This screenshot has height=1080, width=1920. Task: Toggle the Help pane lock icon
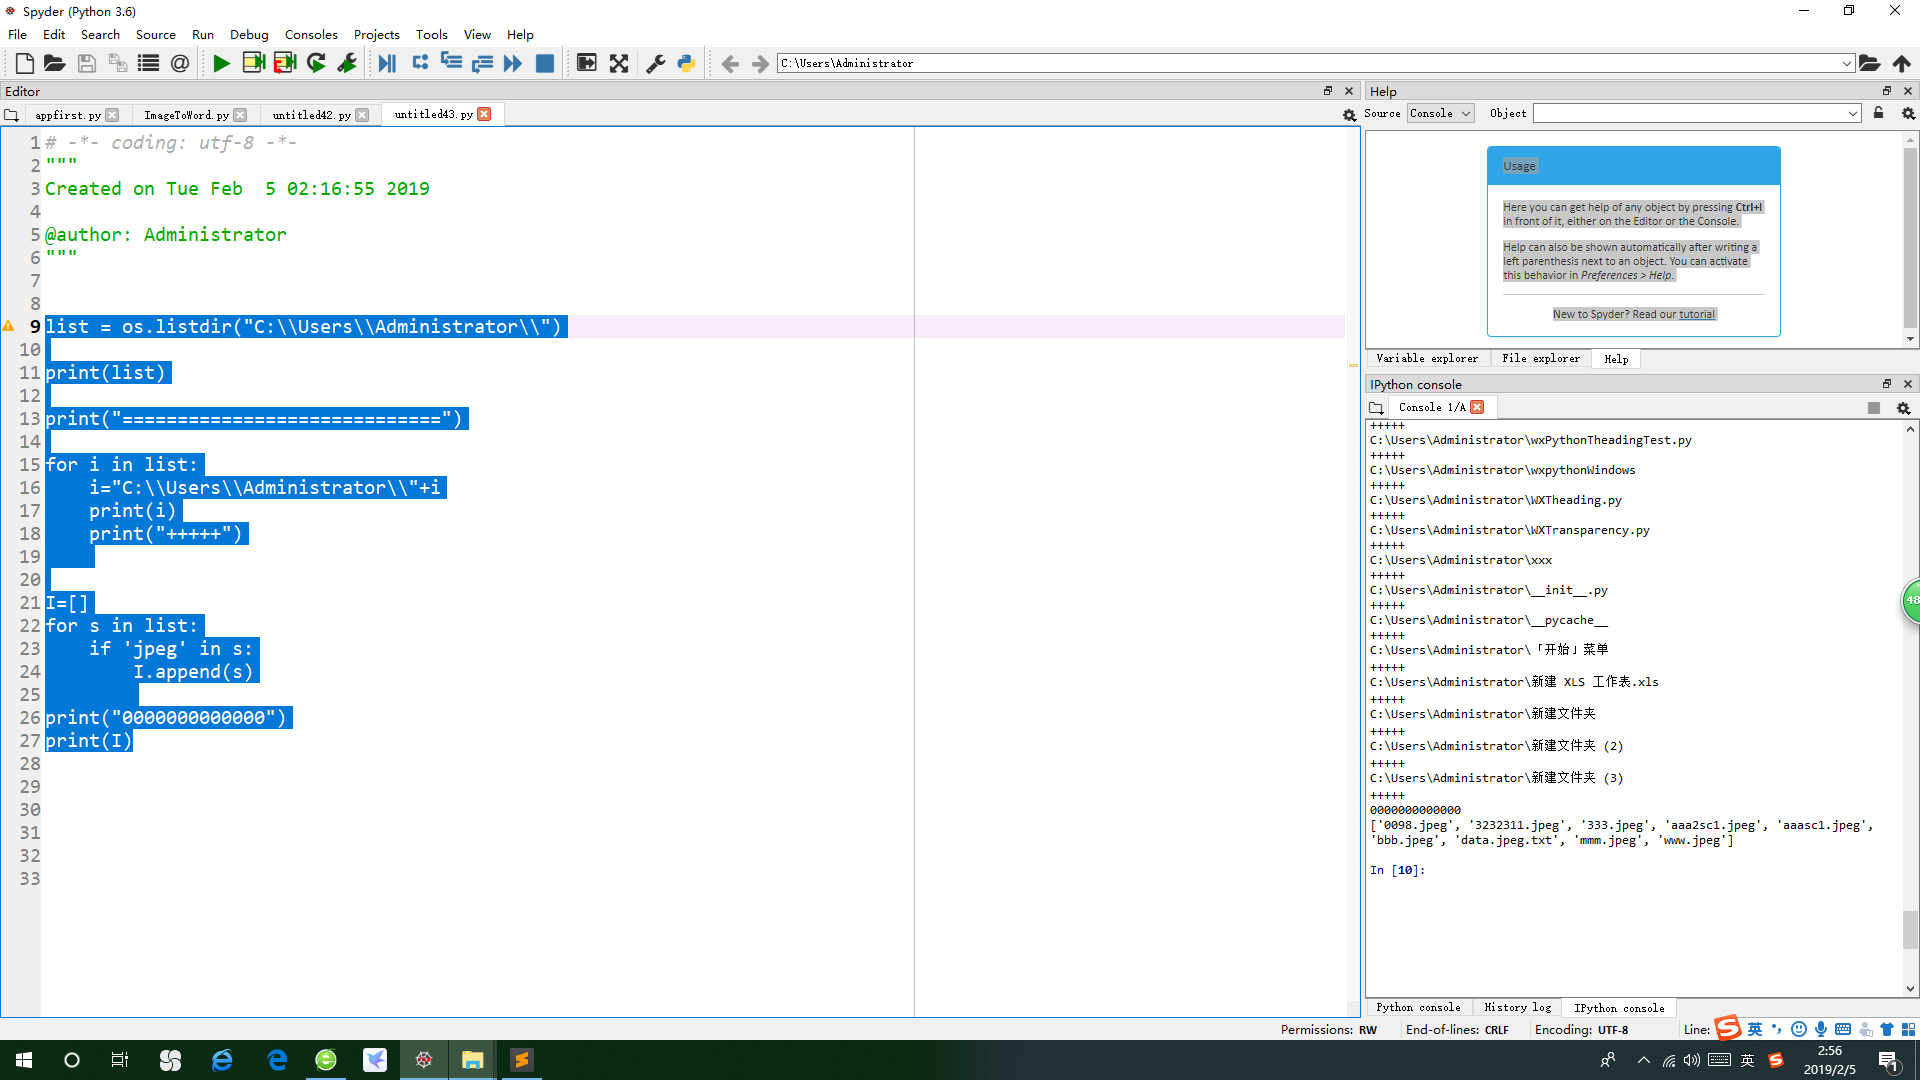click(1878, 113)
